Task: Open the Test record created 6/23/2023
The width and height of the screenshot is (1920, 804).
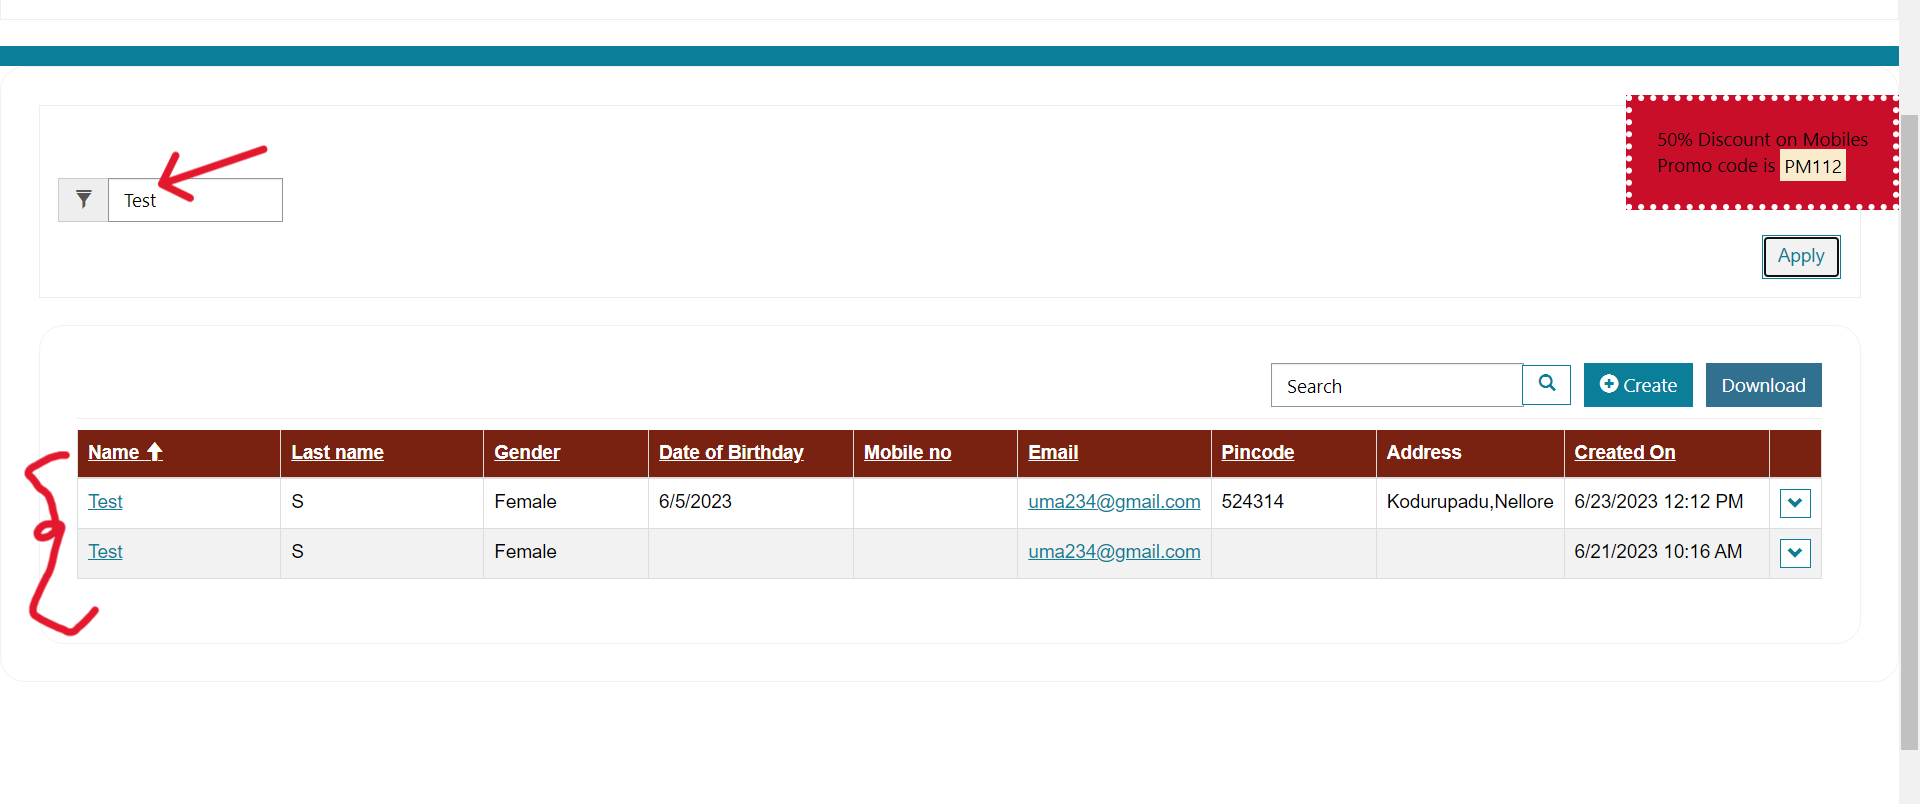Action: click(105, 502)
